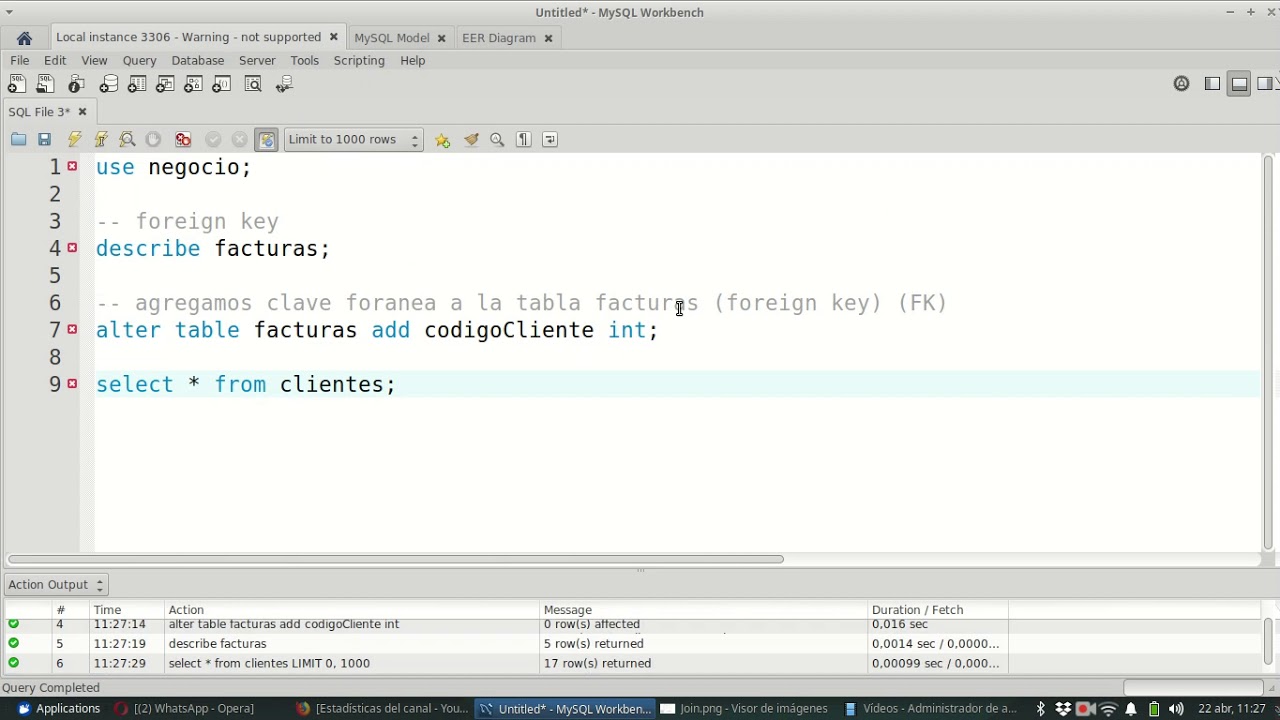Open a SQL script file in new tab
1280x720 pixels.
(x=45, y=85)
